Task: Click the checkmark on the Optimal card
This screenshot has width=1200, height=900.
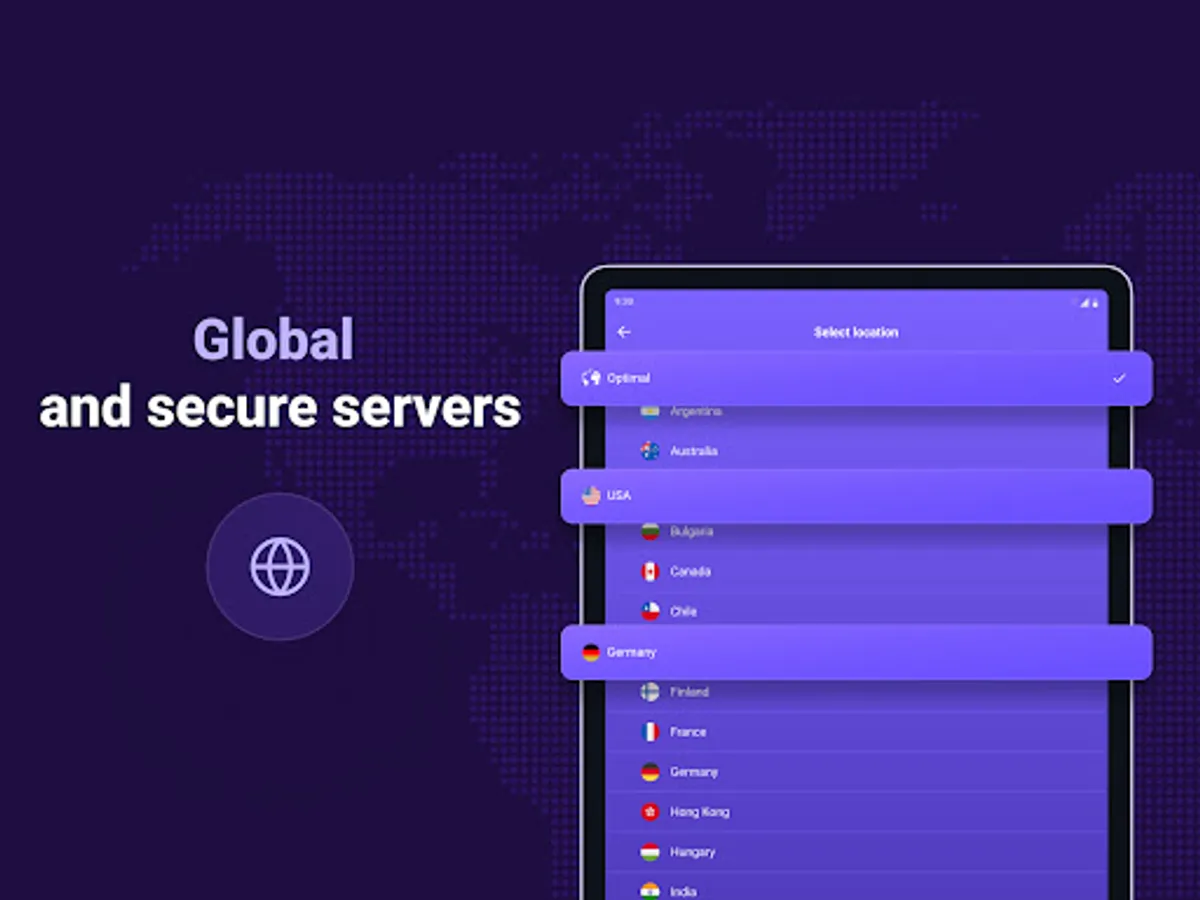Action: tap(1119, 378)
